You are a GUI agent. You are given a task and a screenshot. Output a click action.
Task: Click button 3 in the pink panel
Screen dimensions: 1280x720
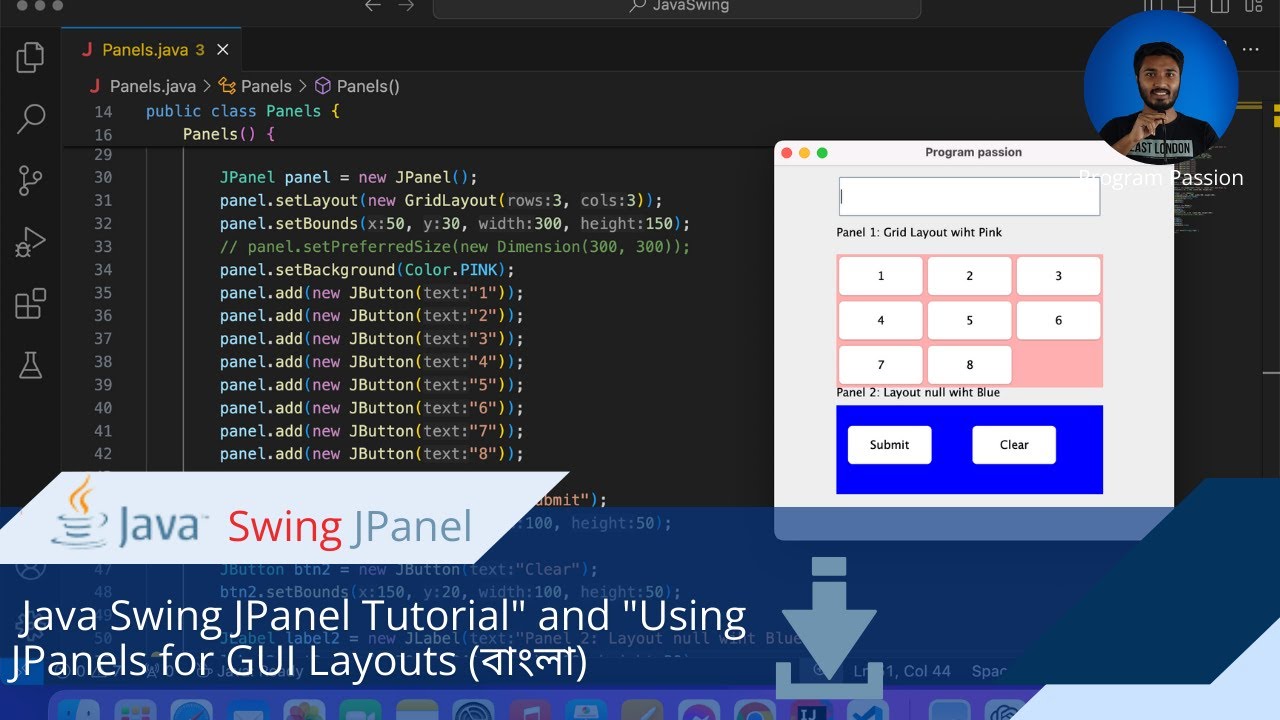1058,276
